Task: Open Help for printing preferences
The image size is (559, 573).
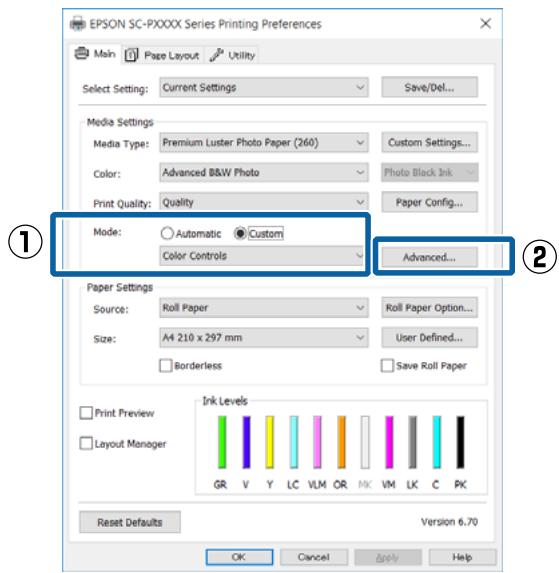Action: tap(462, 557)
